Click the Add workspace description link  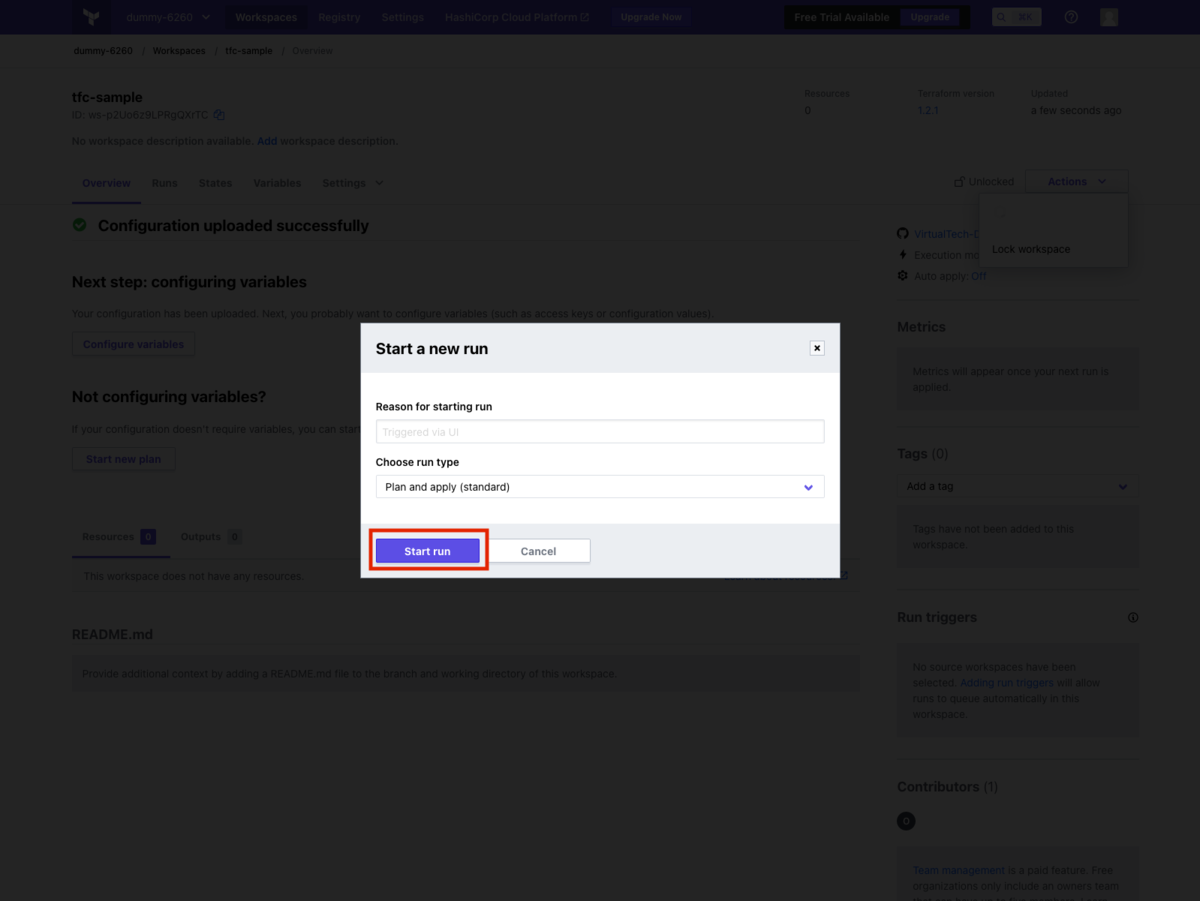(267, 141)
